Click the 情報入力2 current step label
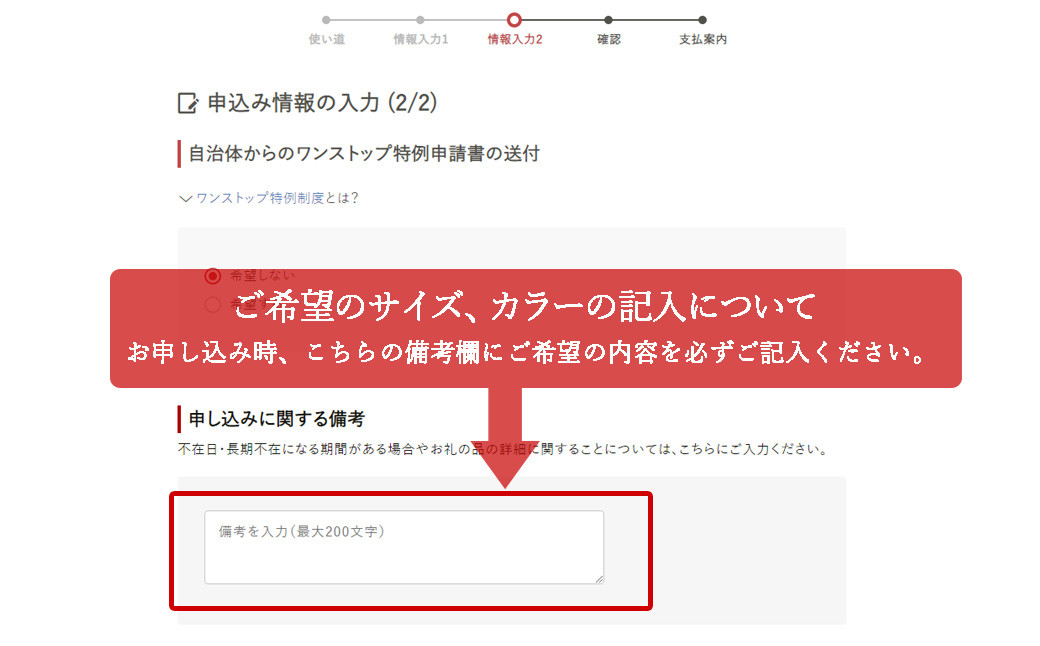The width and height of the screenshot is (1040, 646). [515, 39]
